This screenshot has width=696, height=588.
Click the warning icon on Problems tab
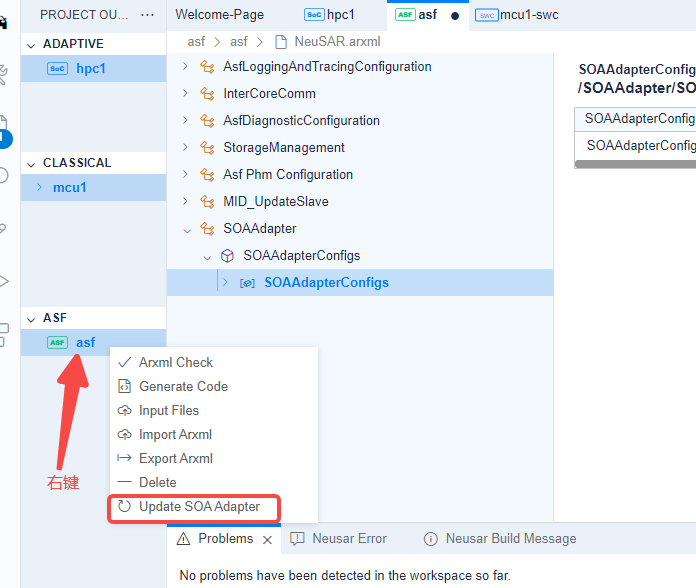[184, 539]
